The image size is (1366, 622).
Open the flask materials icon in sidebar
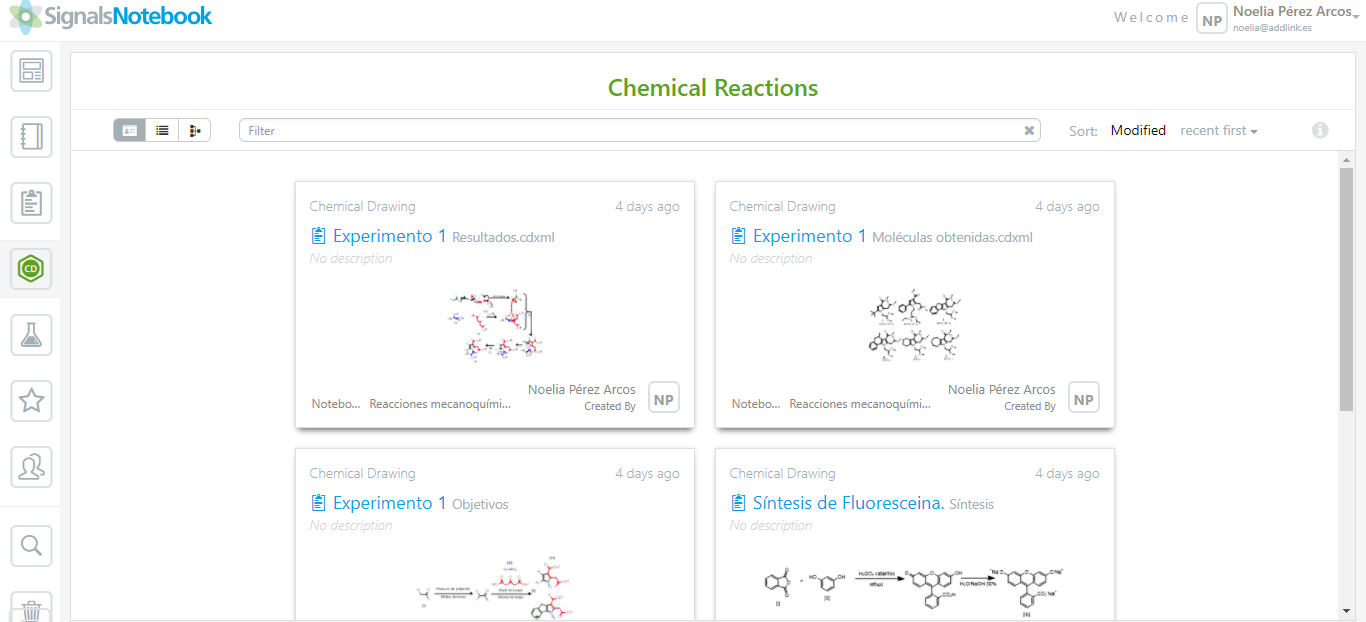coord(31,335)
